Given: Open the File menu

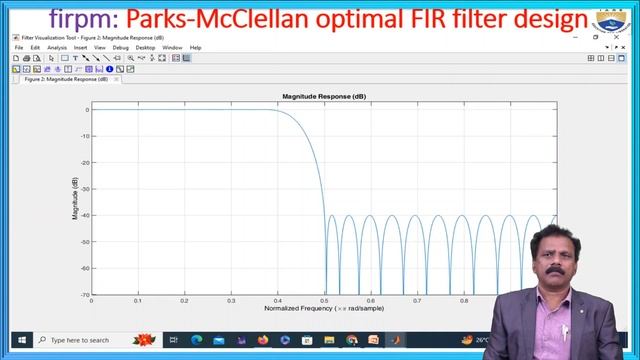Looking at the screenshot, I should (x=19, y=48).
